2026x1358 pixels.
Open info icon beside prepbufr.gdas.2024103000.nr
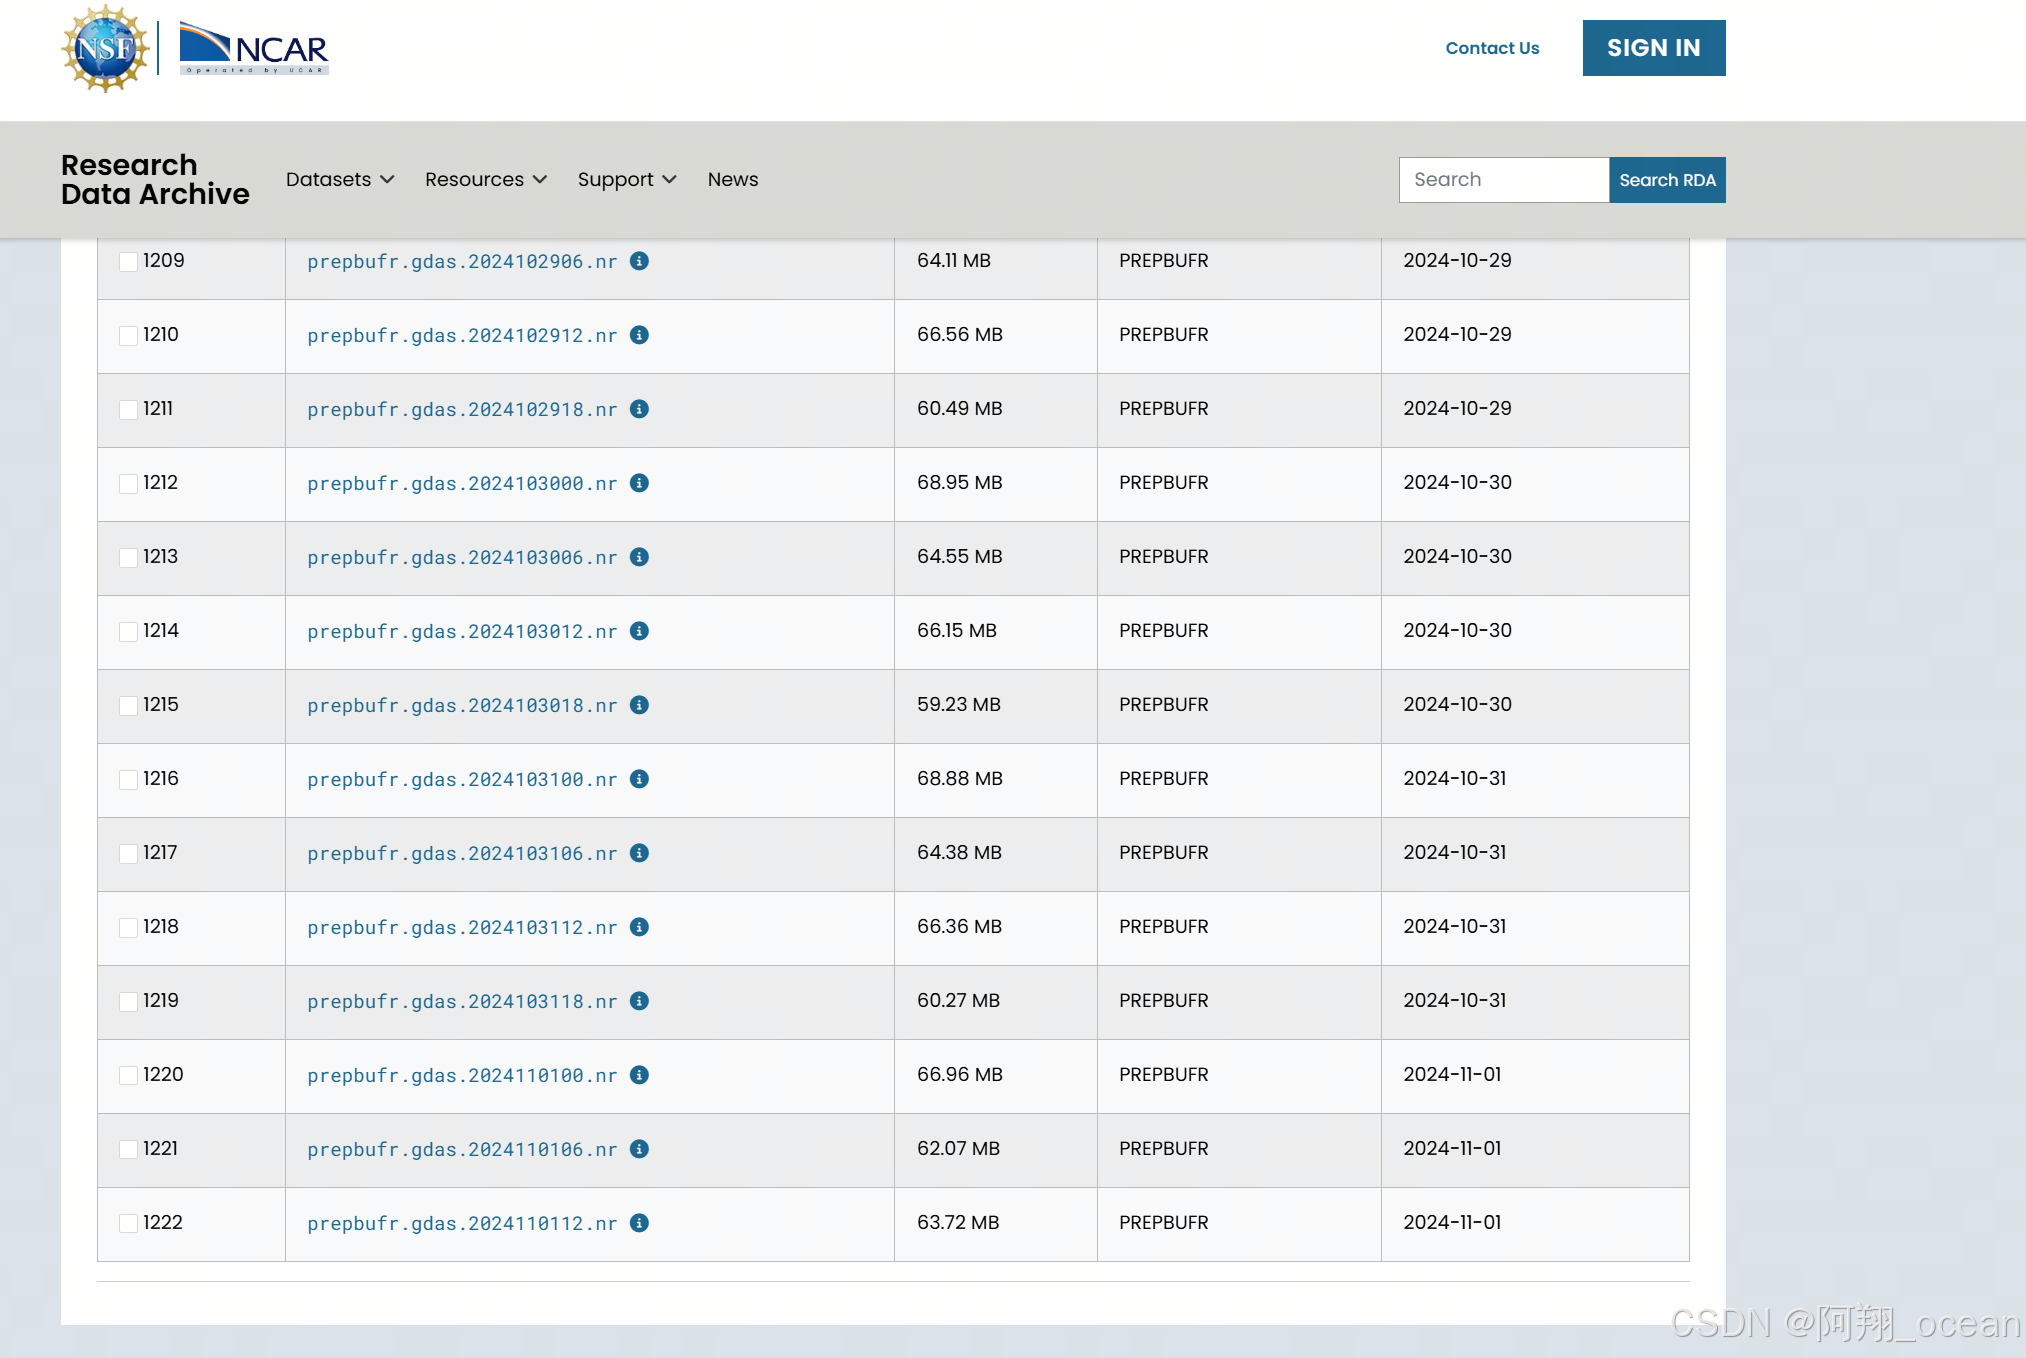point(639,483)
